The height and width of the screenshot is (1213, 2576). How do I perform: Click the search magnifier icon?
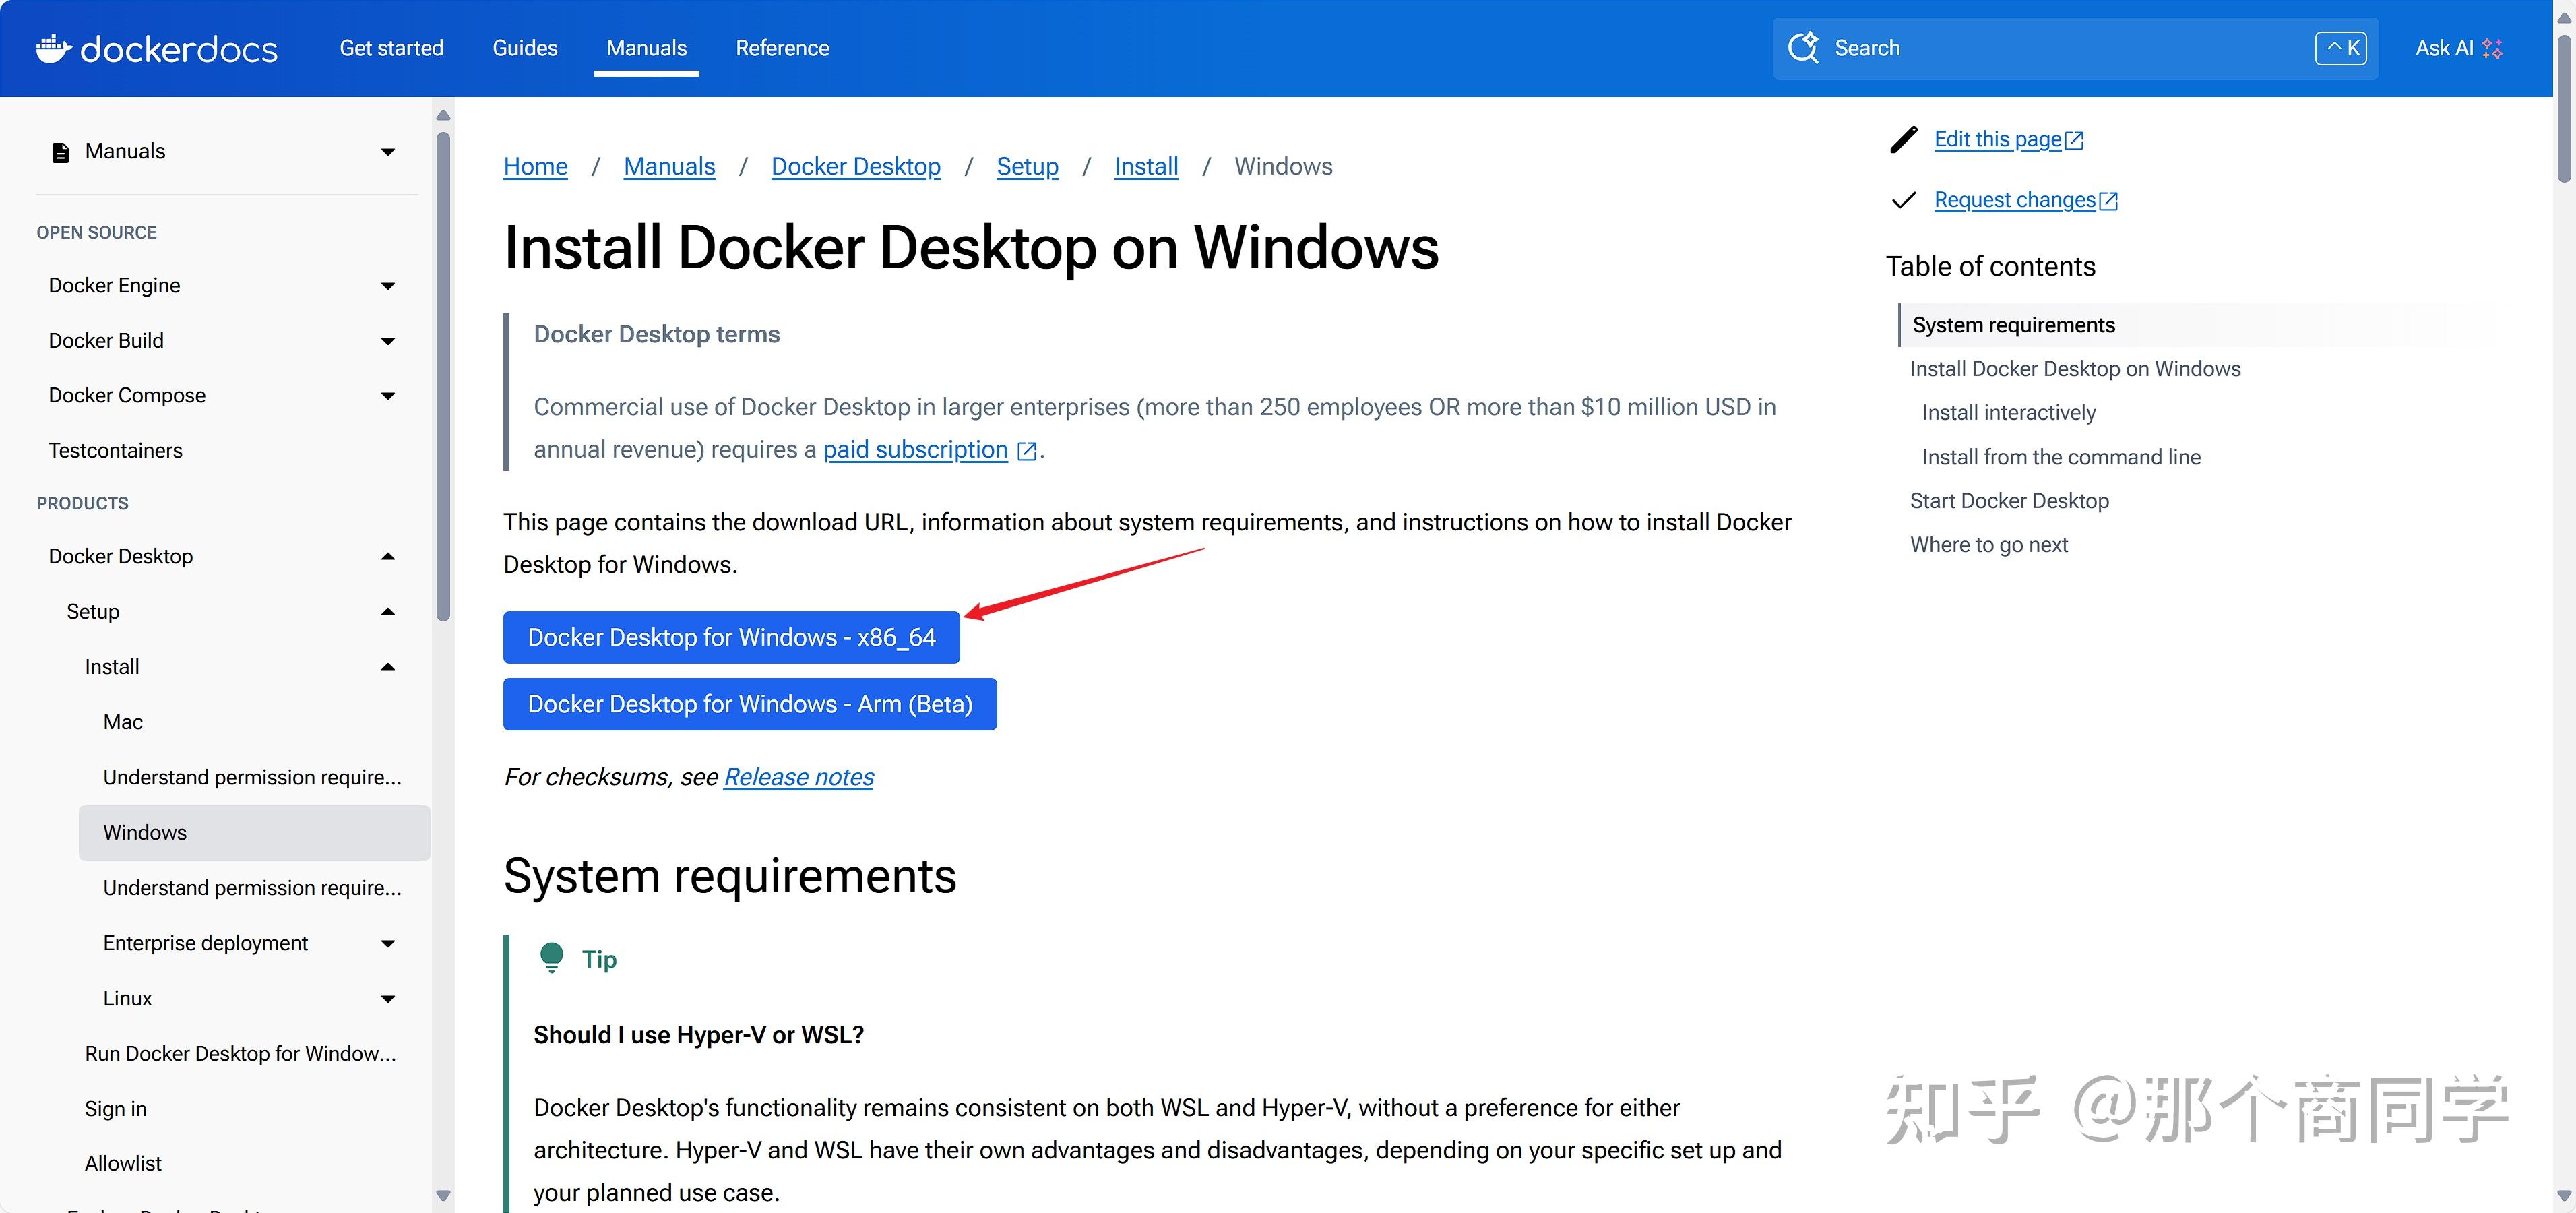[x=1804, y=47]
